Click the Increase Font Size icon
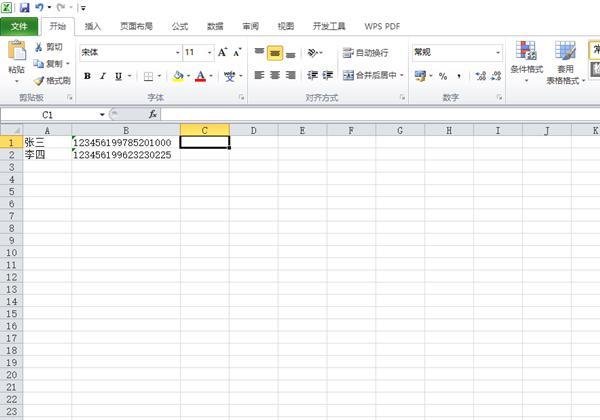The width and height of the screenshot is (600, 420). (x=222, y=52)
